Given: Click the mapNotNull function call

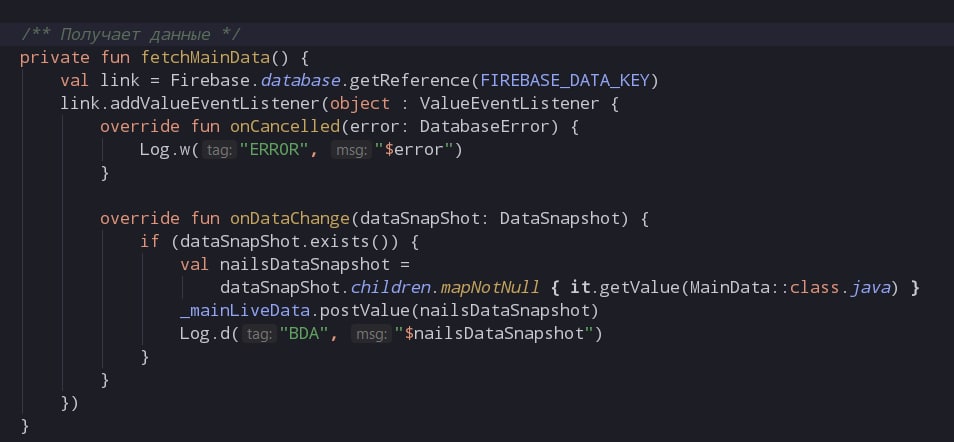Looking at the screenshot, I should pyautogui.click(x=490, y=287).
